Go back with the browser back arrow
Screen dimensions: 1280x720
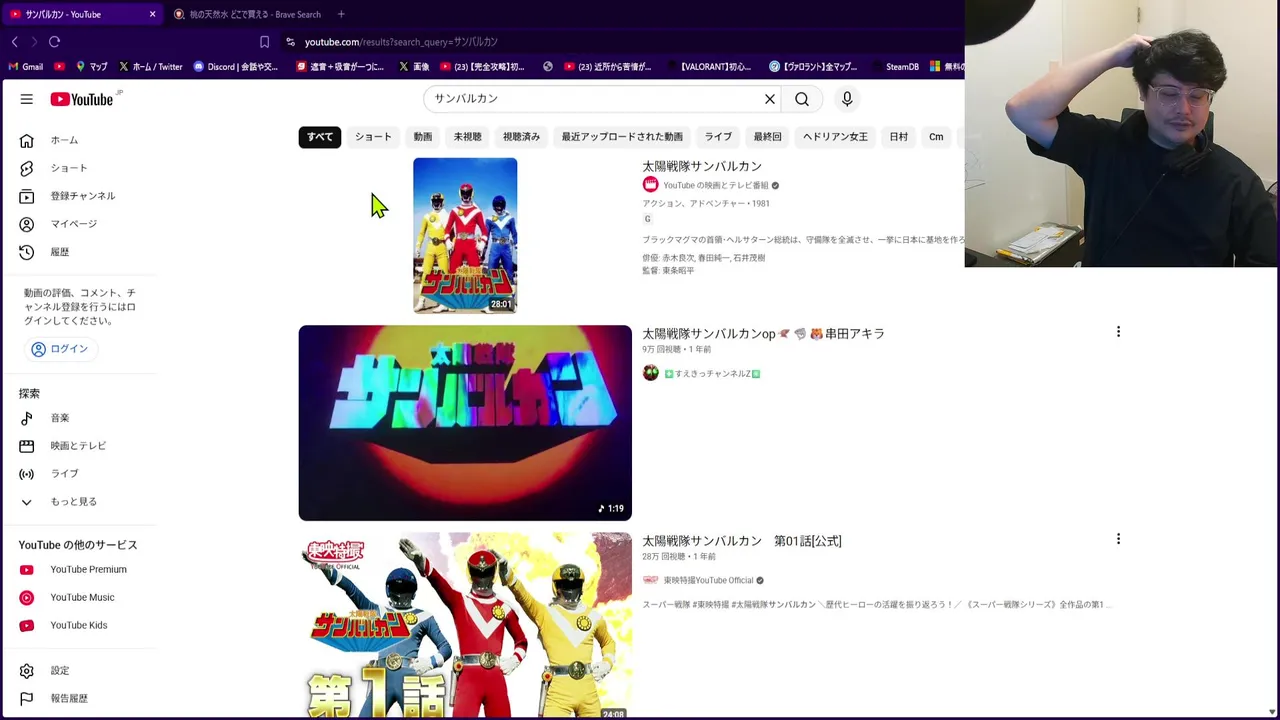[x=15, y=42]
